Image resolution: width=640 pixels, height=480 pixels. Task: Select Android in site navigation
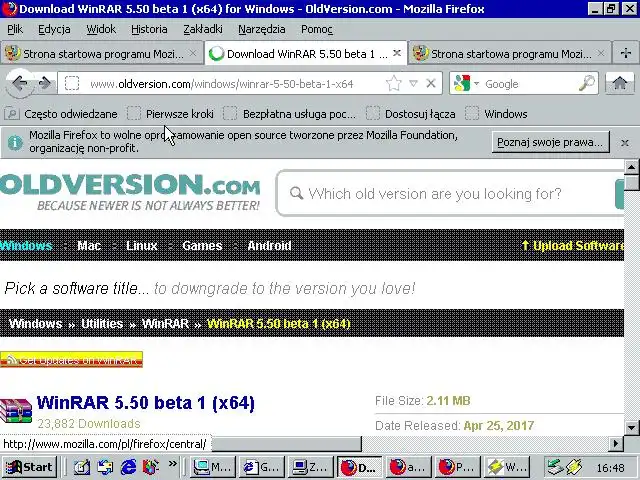pyautogui.click(x=269, y=245)
